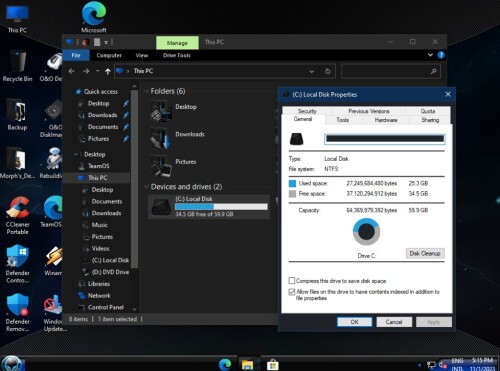Select Libraries in the navigation pane
Image resolution: width=500 pixels, height=371 pixels.
(x=99, y=284)
